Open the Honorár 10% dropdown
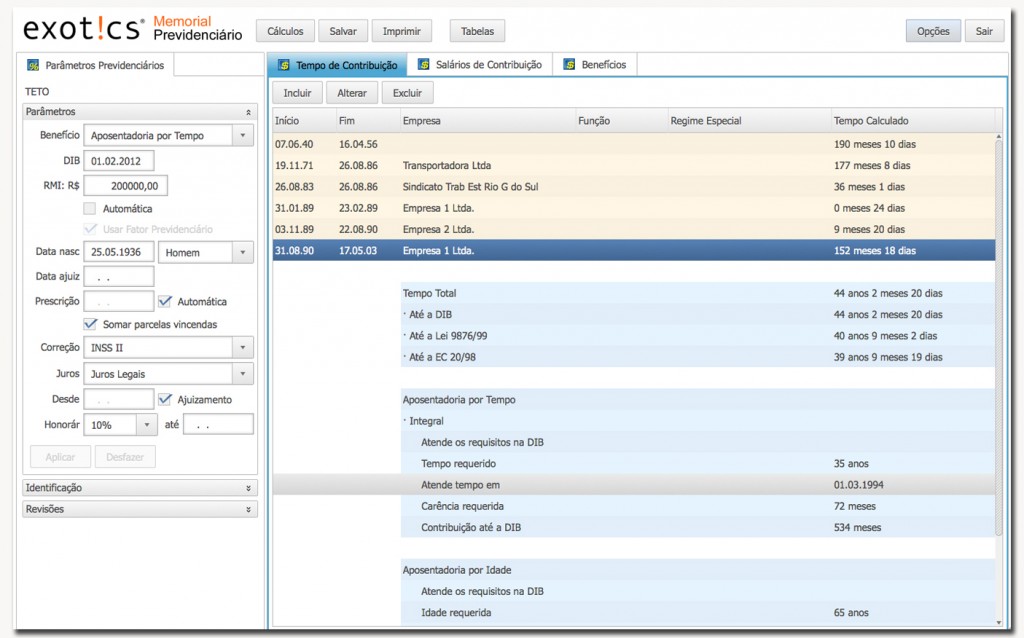This screenshot has height=638, width=1024. 147,424
